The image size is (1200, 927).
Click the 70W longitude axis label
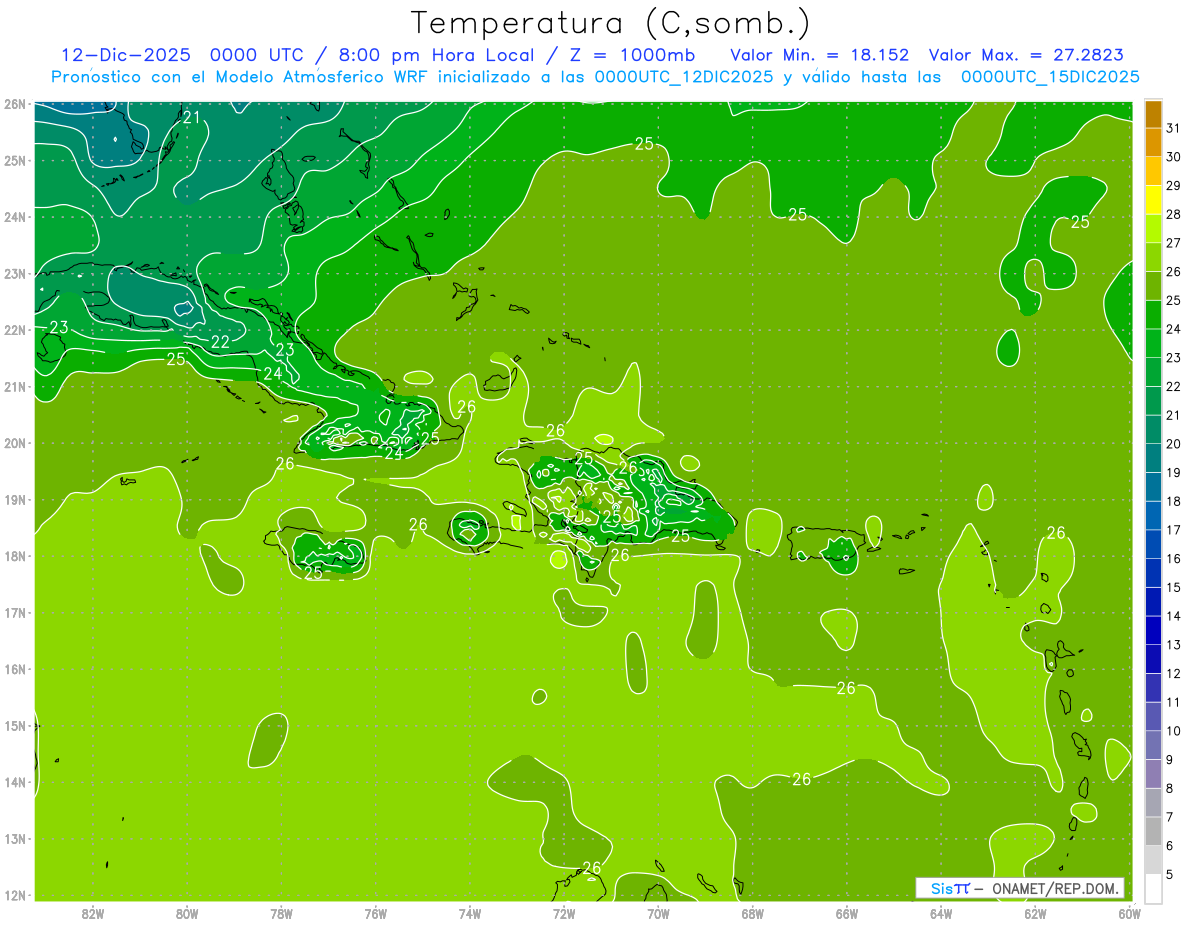658,913
